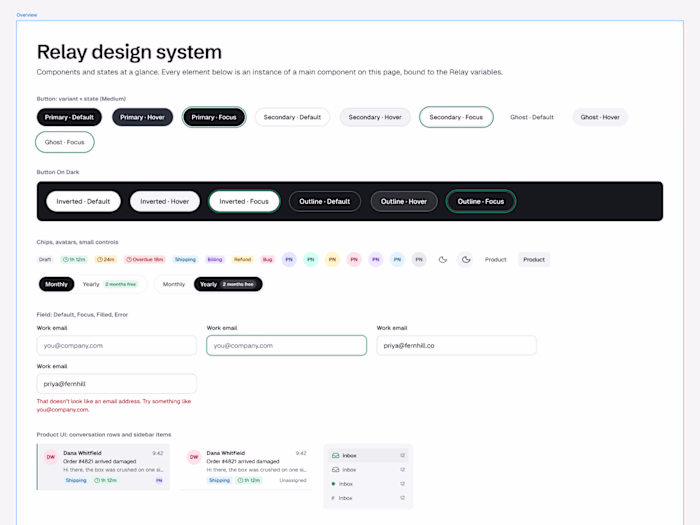Image resolution: width=700 pixels, height=525 pixels.
Task: Click the Ghost · Default button
Action: point(532,117)
